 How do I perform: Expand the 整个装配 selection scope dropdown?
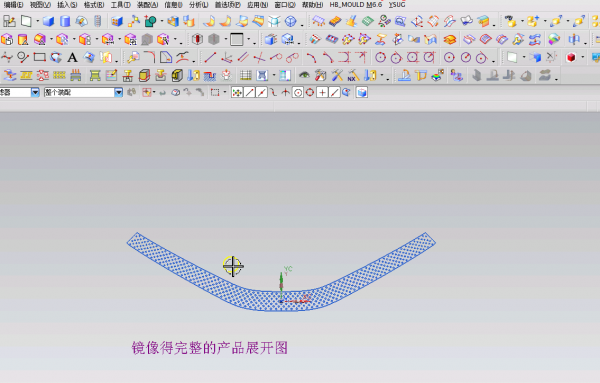[x=119, y=92]
